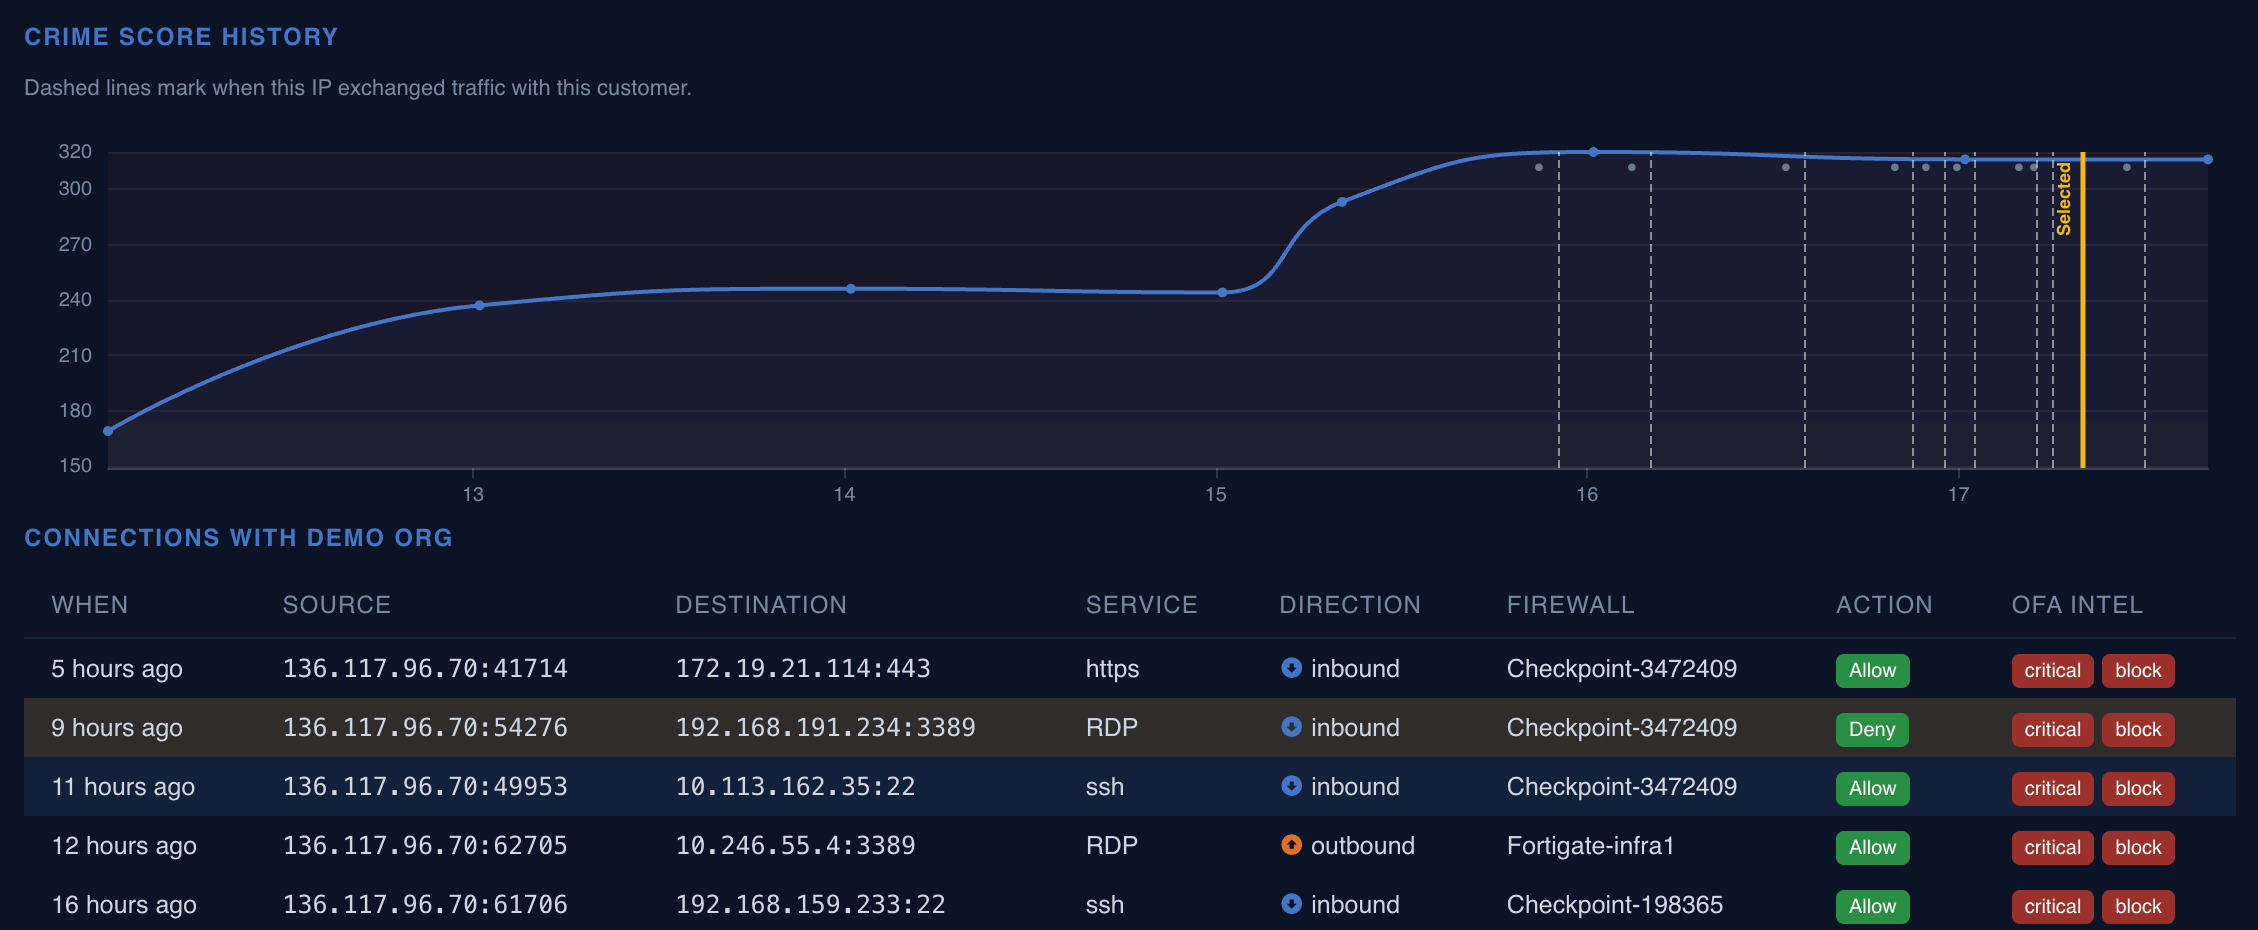Click destination 172.19.21.114:443
Viewport: 2258px width, 930px height.
(x=803, y=668)
